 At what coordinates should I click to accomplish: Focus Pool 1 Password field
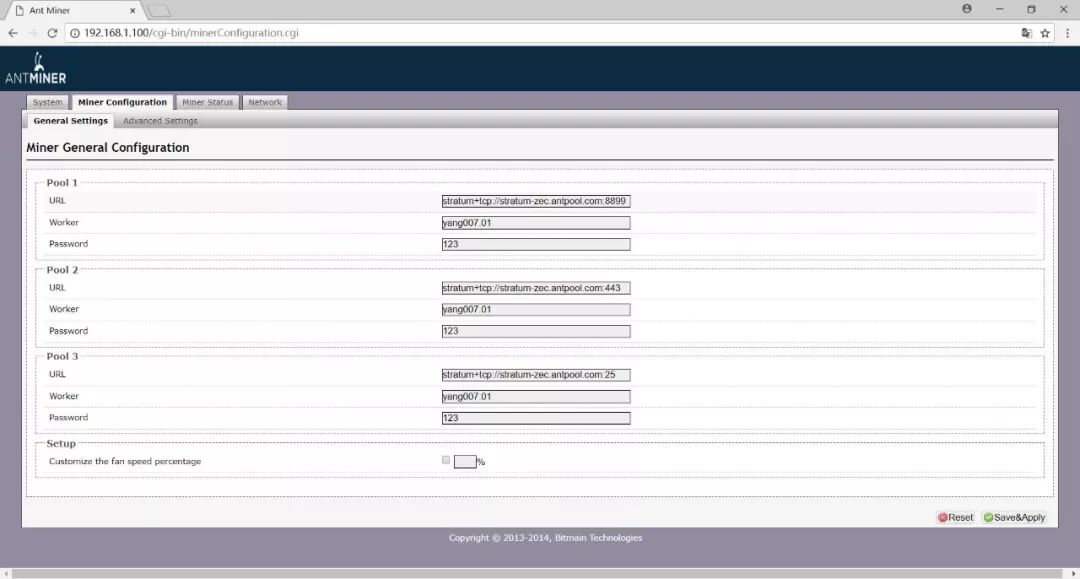[536, 244]
